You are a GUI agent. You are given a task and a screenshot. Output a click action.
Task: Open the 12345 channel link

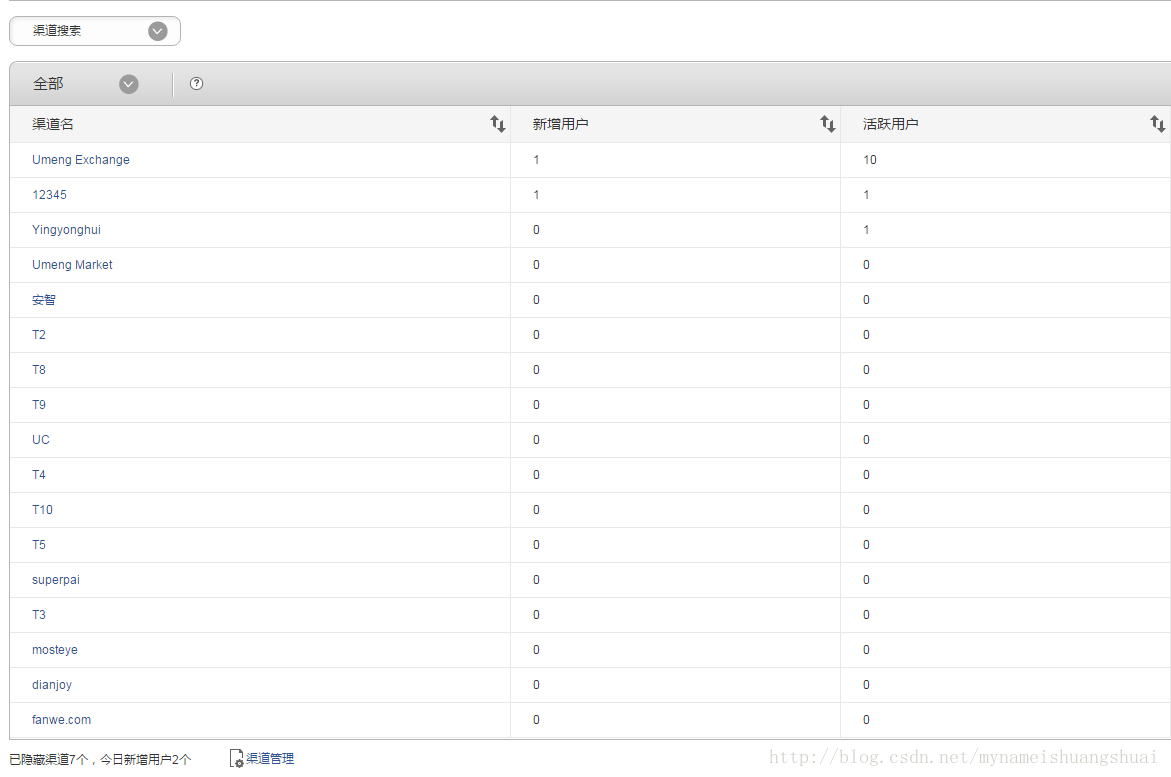pyautogui.click(x=49, y=195)
